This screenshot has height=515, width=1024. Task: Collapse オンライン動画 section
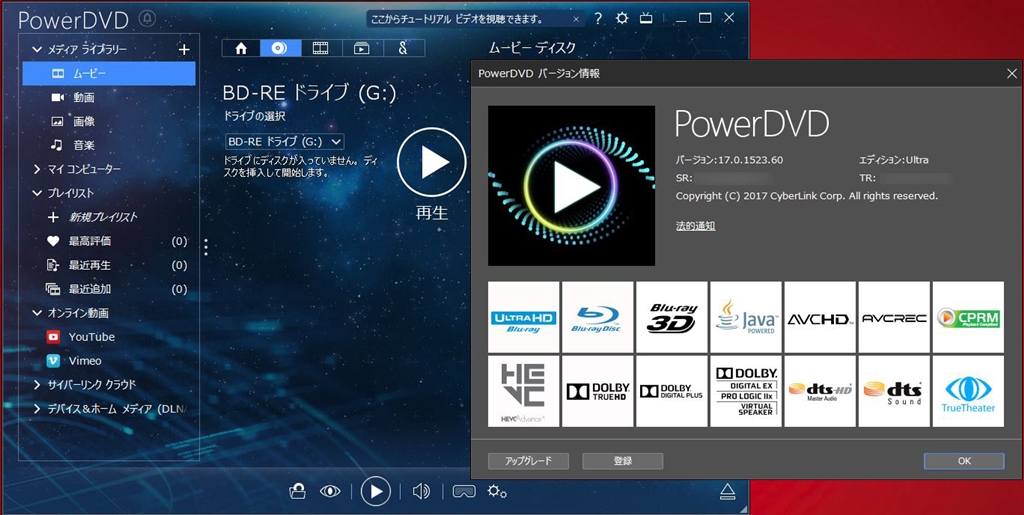coord(37,313)
